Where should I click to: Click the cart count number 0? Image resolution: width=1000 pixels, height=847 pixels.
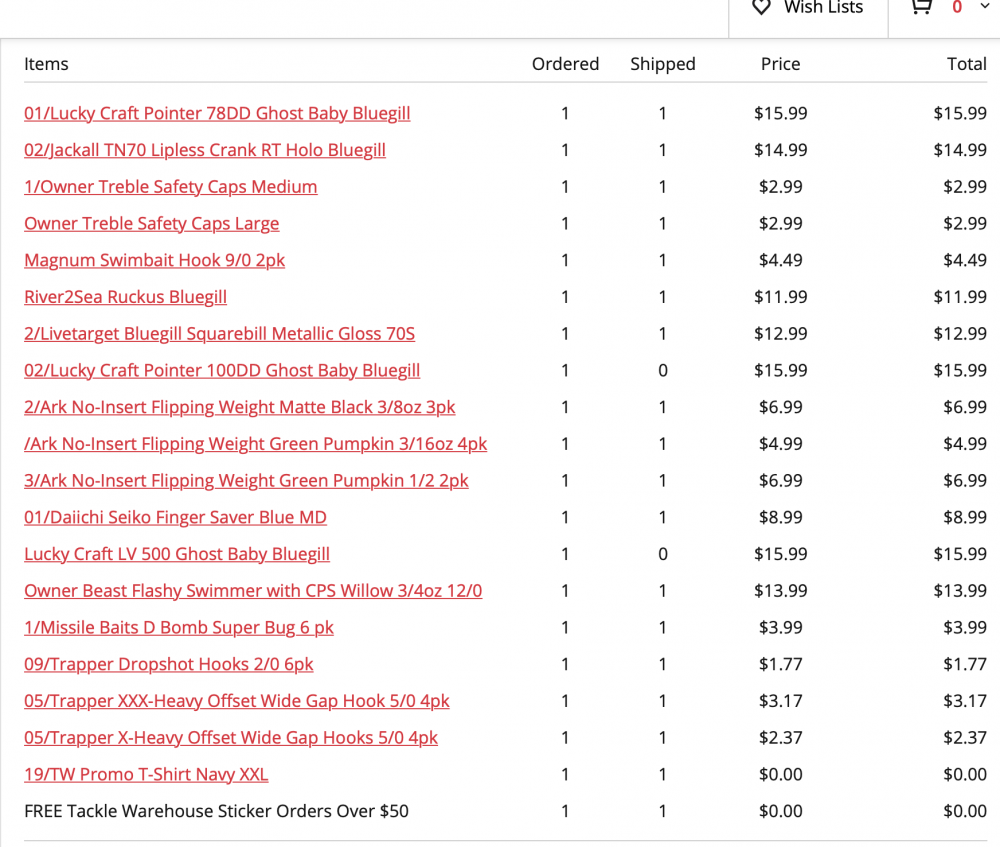point(957,7)
